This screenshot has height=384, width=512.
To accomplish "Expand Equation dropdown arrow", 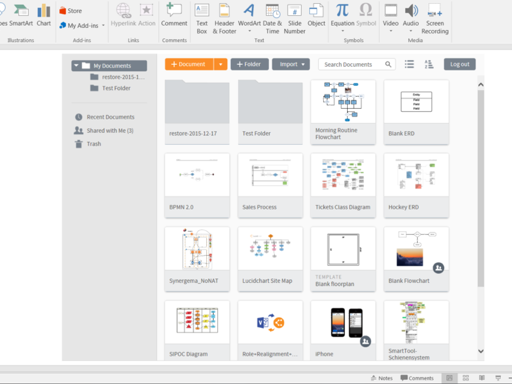I will click(x=342, y=31).
